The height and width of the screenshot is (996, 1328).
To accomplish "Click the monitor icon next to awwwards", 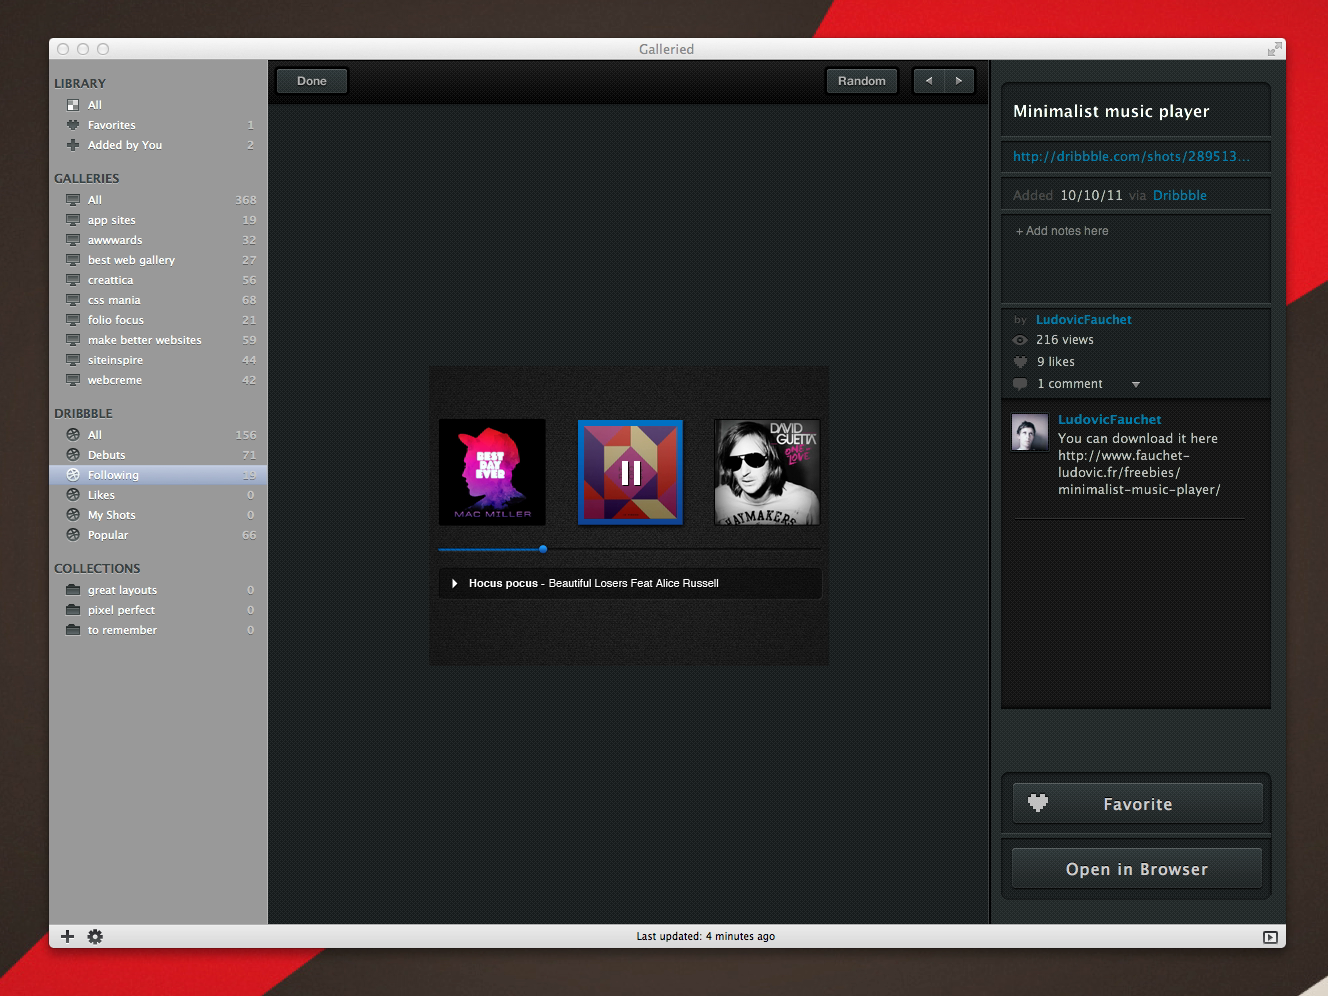I will tap(73, 240).
